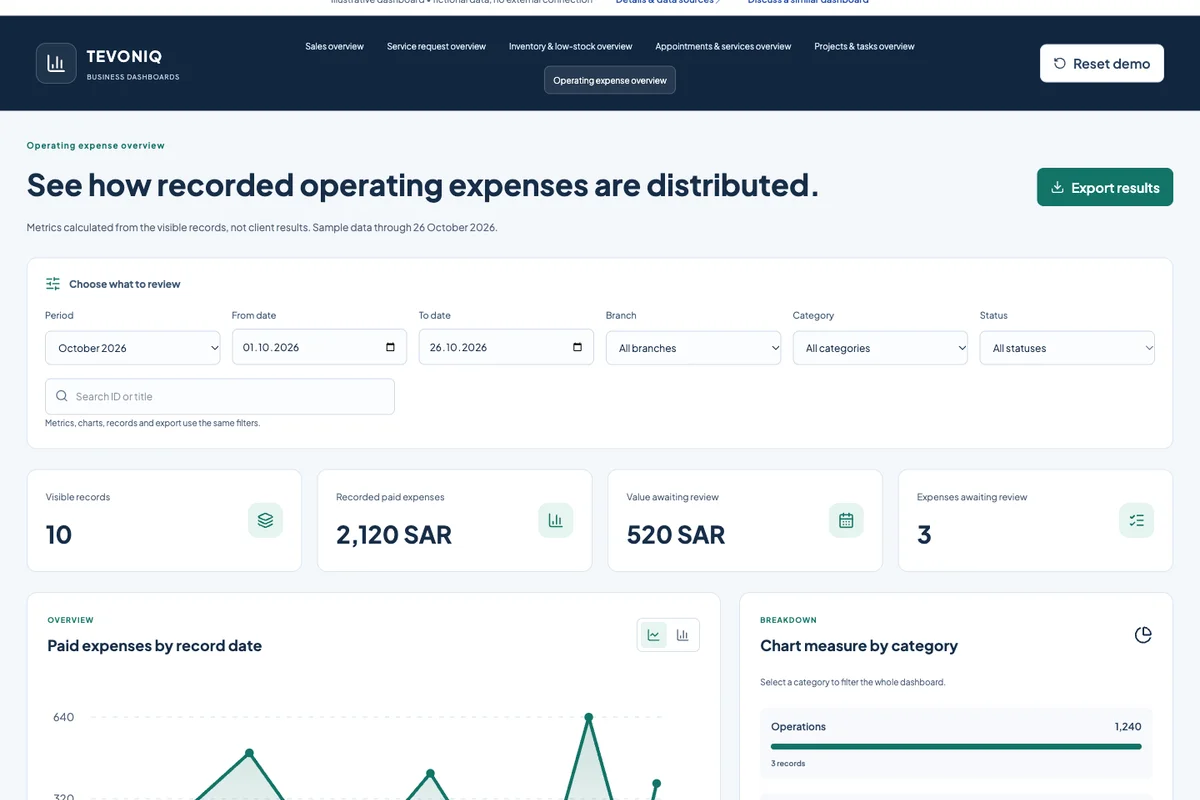This screenshot has width=1200, height=800.
Task: Open the Category dropdown showing All categories
Action: (880, 348)
